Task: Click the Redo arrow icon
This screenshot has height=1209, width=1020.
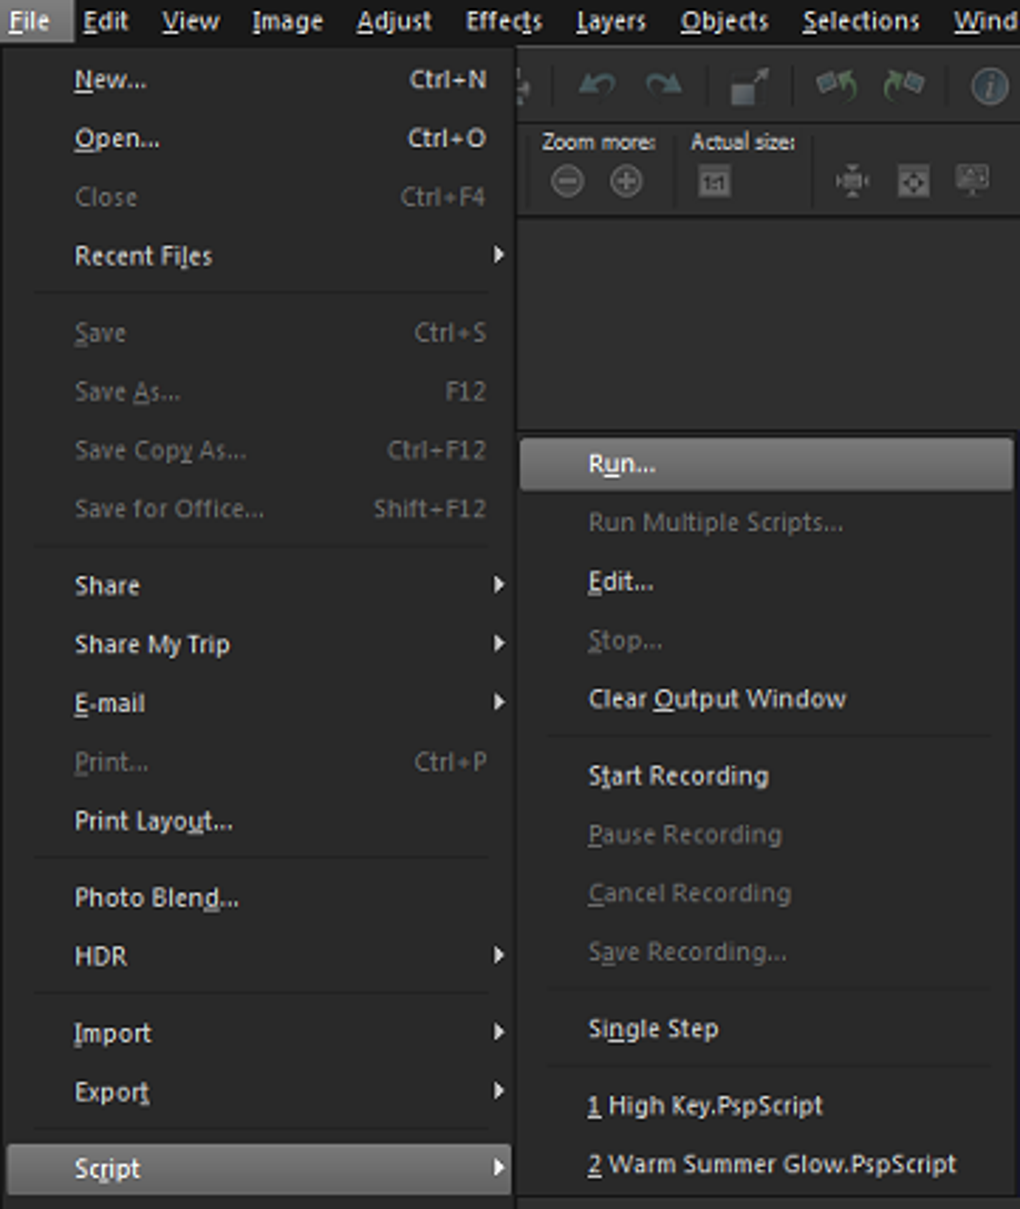Action: click(663, 86)
